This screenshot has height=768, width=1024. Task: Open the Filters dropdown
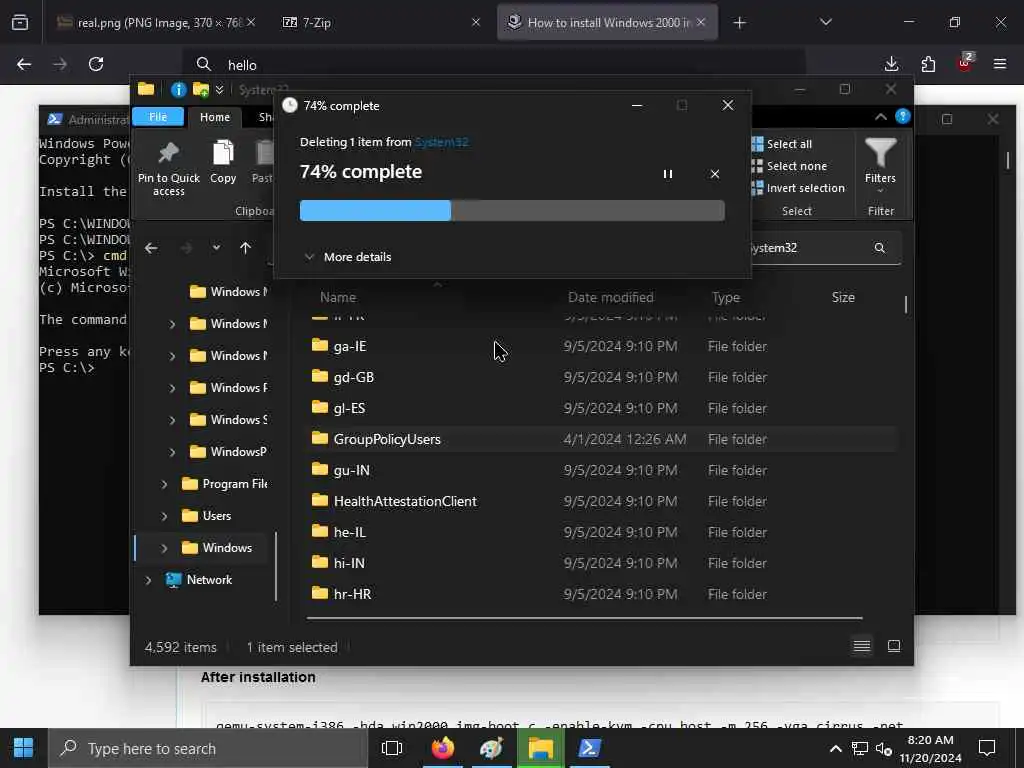coord(880,166)
